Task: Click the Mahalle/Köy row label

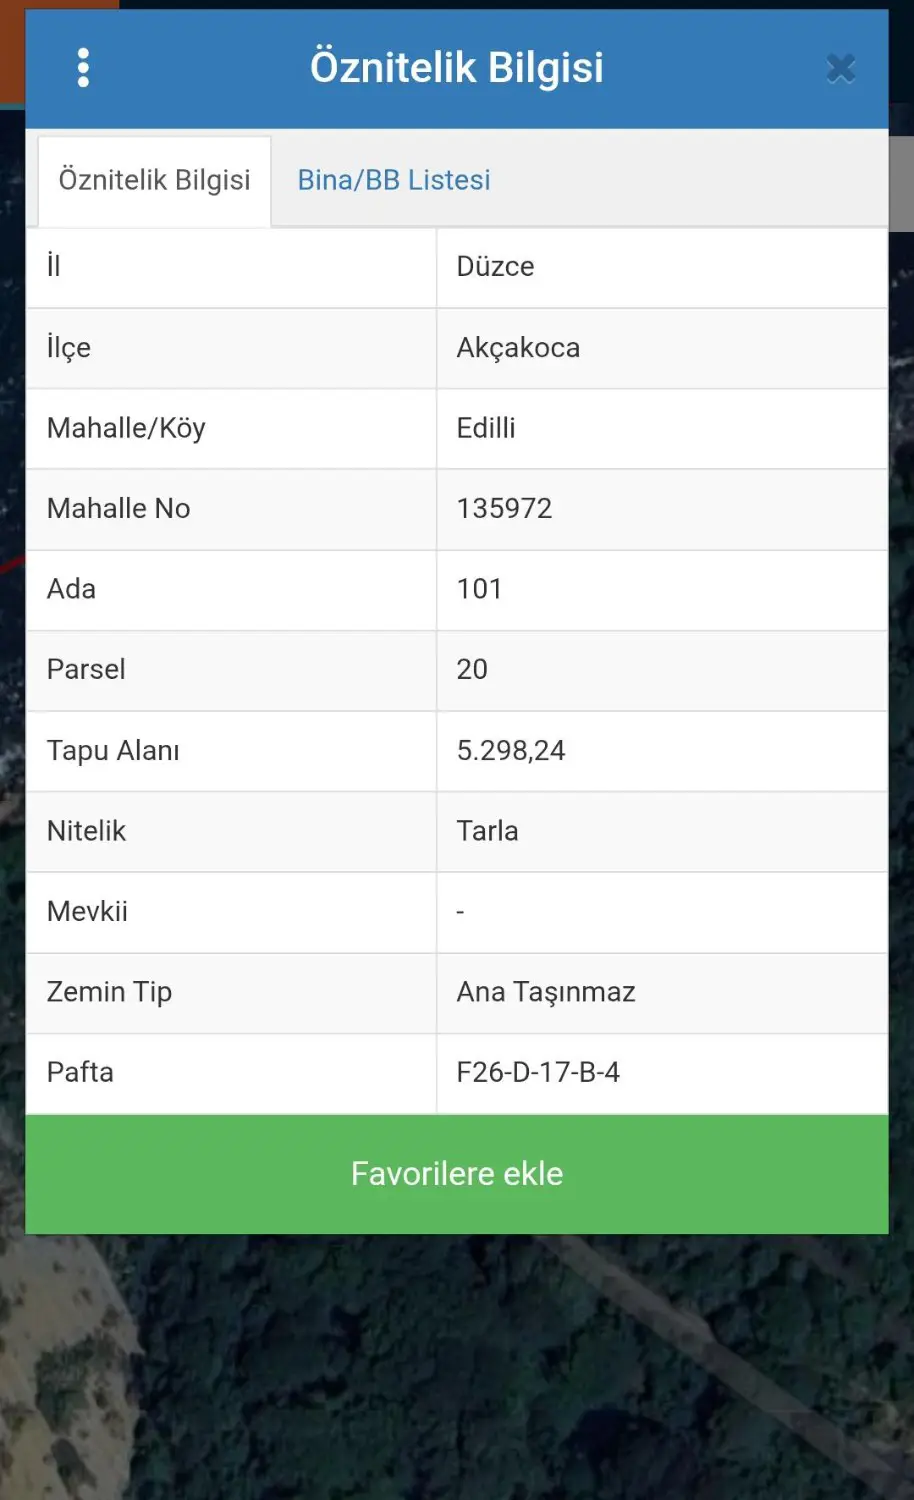Action: tap(126, 428)
